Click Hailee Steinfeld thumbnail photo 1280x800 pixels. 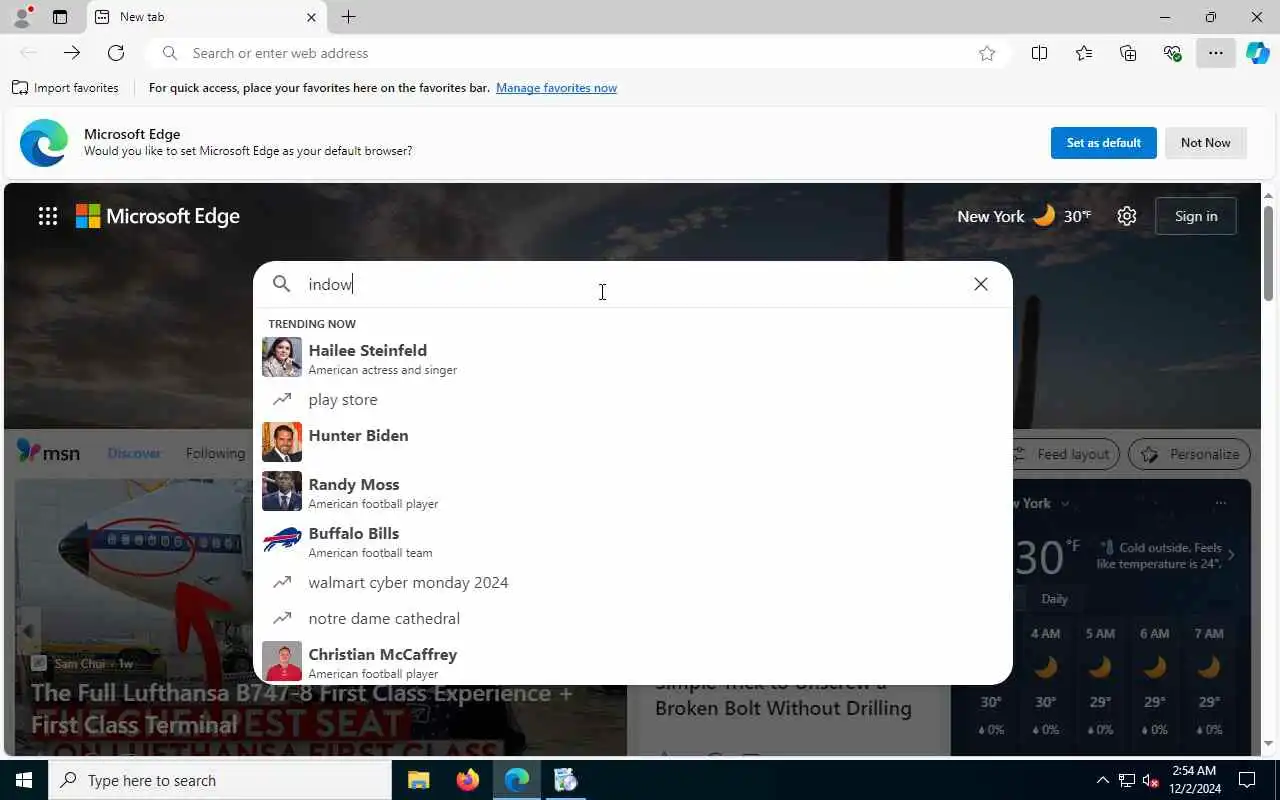click(282, 357)
